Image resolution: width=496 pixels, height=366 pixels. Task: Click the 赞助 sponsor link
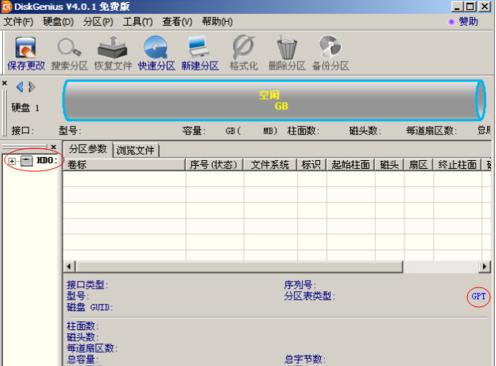point(468,22)
